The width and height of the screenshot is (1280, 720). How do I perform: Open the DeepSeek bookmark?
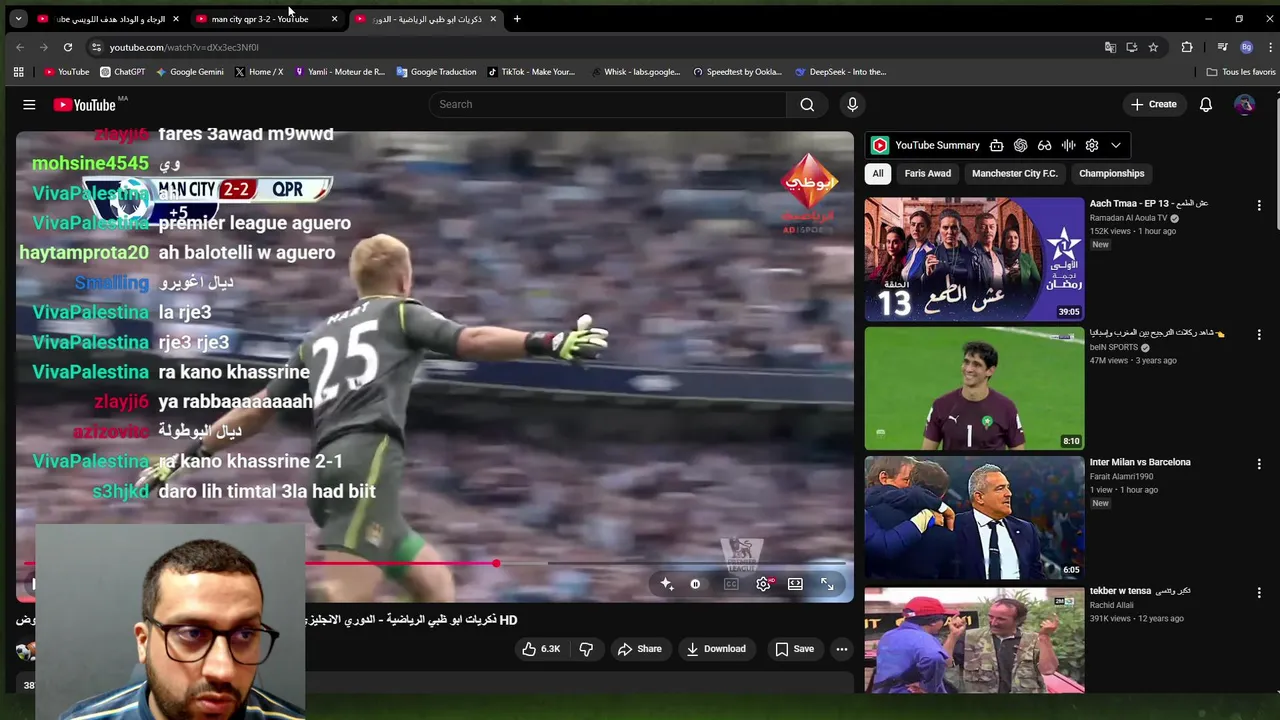pyautogui.click(x=840, y=72)
